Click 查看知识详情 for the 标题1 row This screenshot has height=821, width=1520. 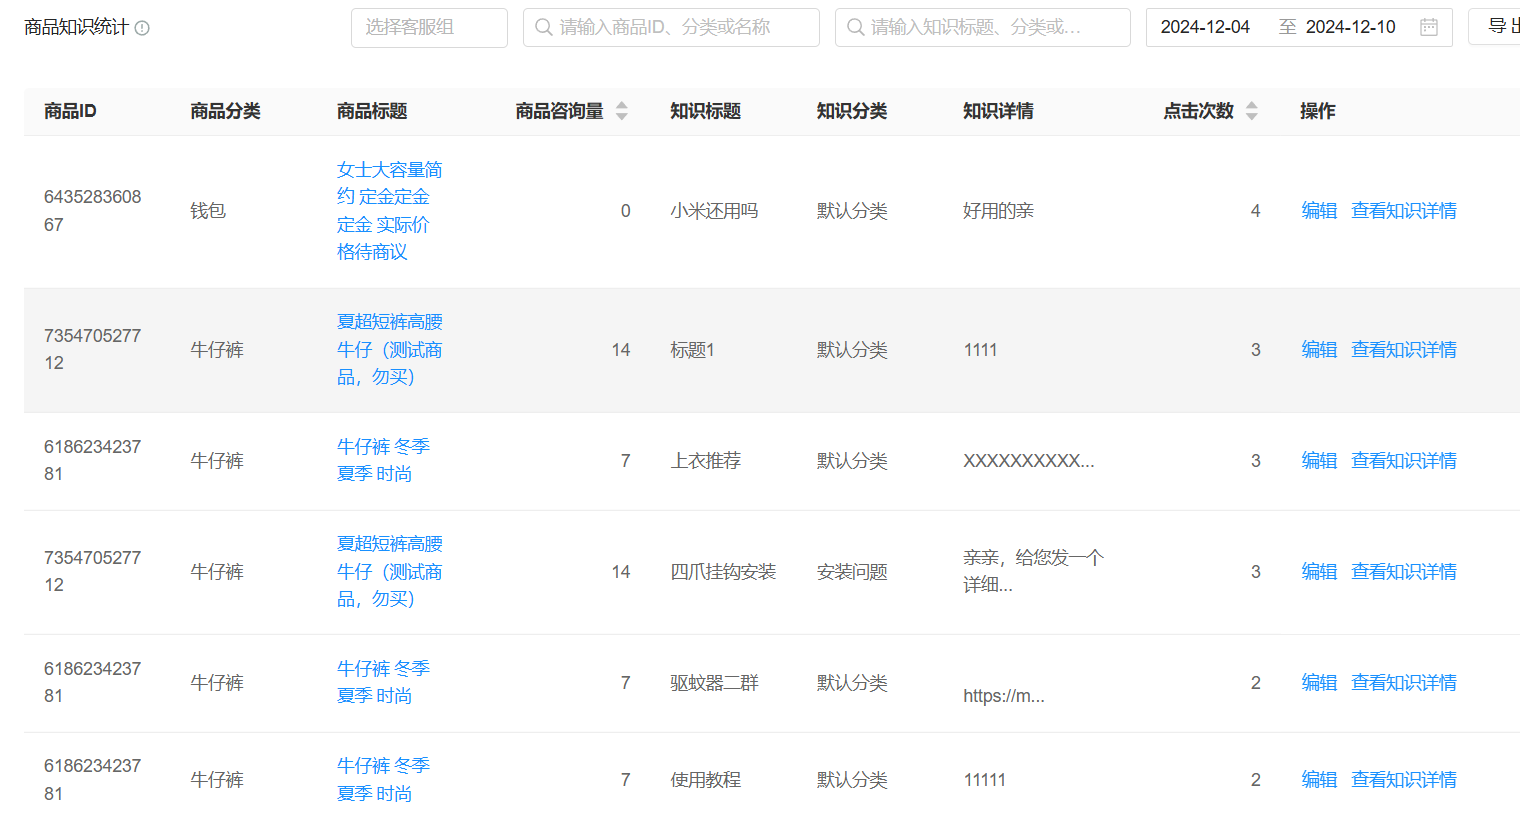[x=1404, y=350]
